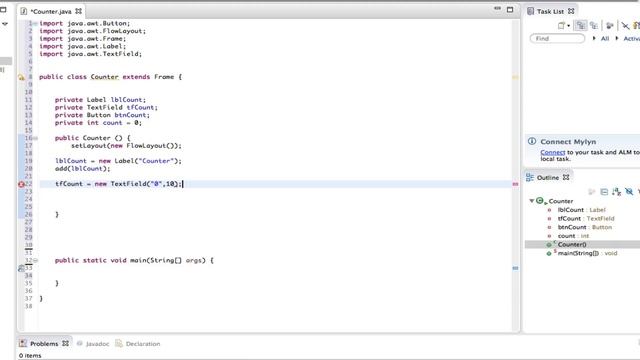Click the warning bulb on line 8
Screen dimensions: 640x360
point(21,77)
